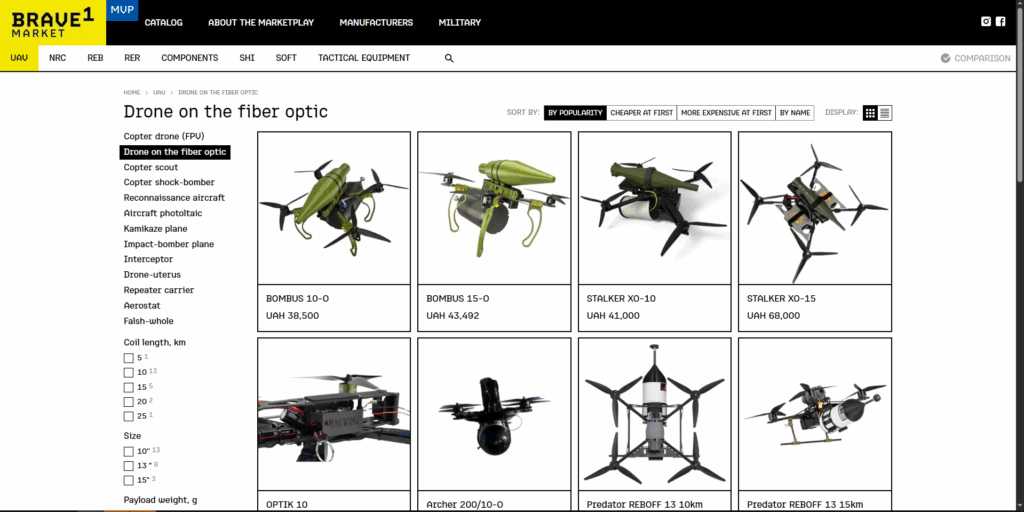Viewport: 1024px width, 512px height.
Task: Open the Manufacturers menu item
Action: tap(376, 22)
